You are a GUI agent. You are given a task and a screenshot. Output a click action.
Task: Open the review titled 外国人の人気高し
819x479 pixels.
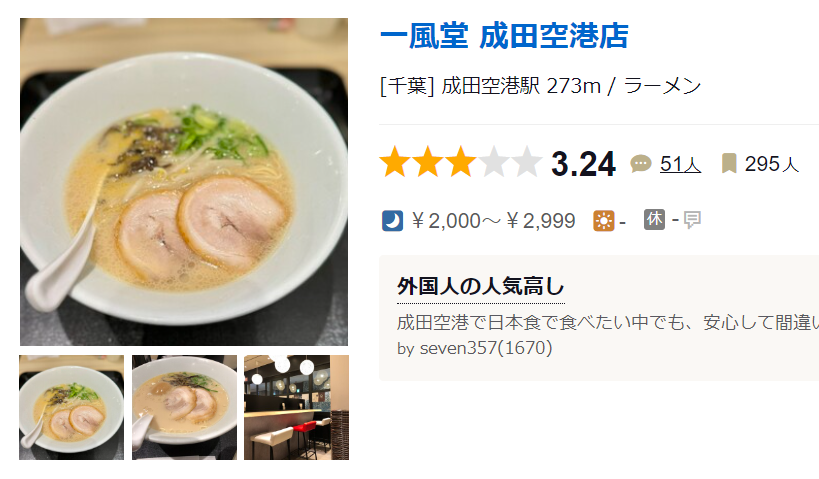pos(481,286)
